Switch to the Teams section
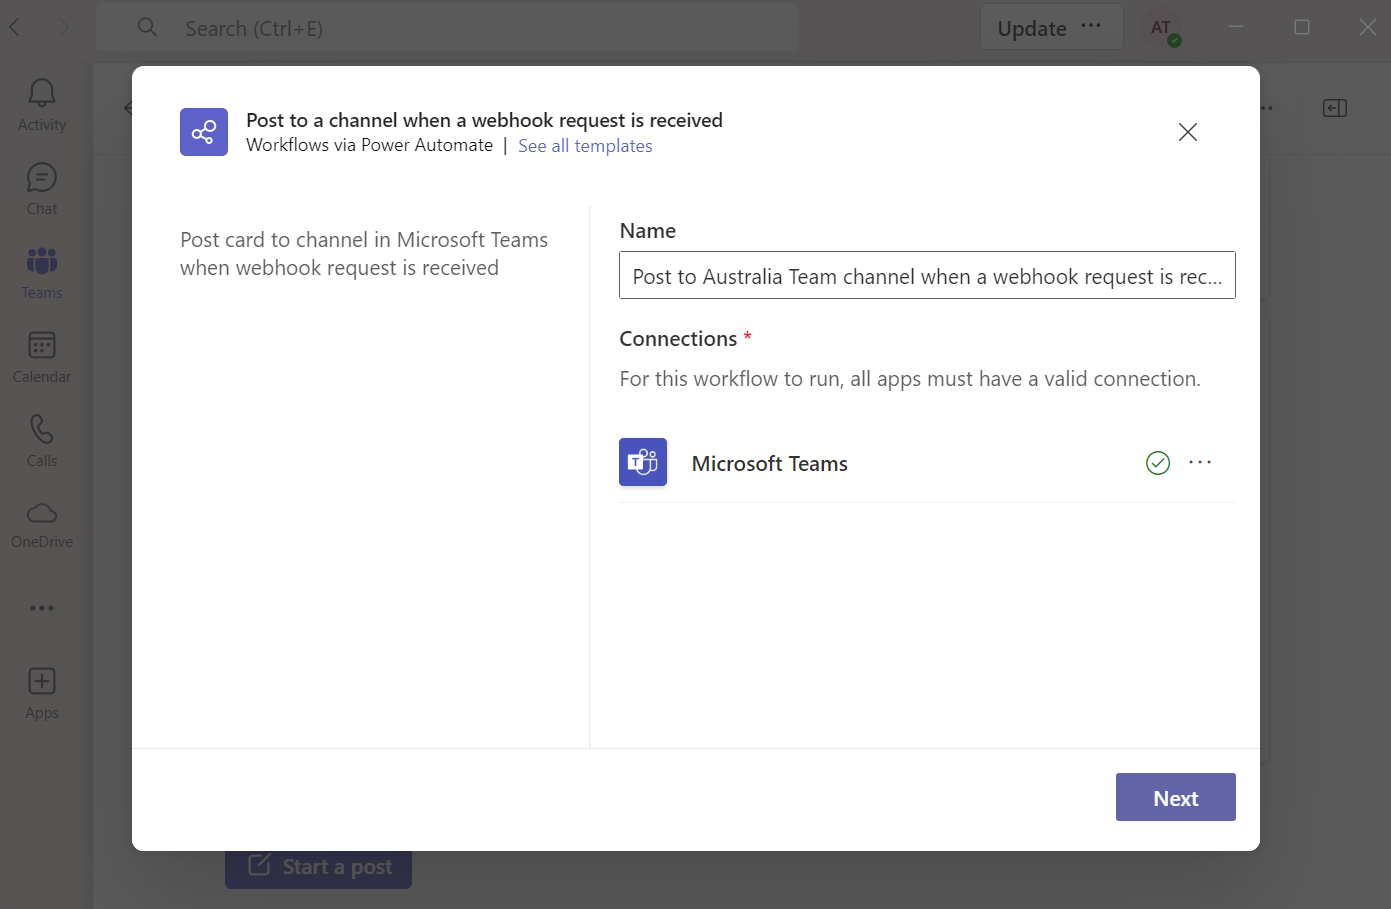1391x909 pixels. [x=42, y=273]
